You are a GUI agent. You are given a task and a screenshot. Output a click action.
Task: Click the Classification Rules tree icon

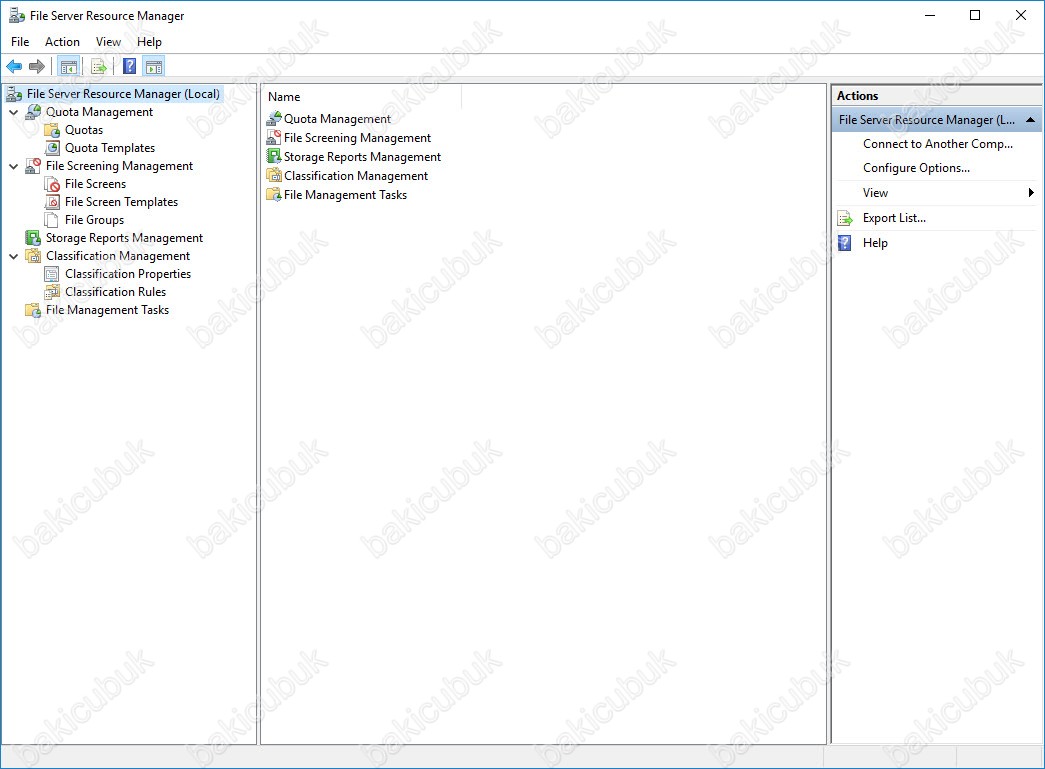[x=52, y=292]
